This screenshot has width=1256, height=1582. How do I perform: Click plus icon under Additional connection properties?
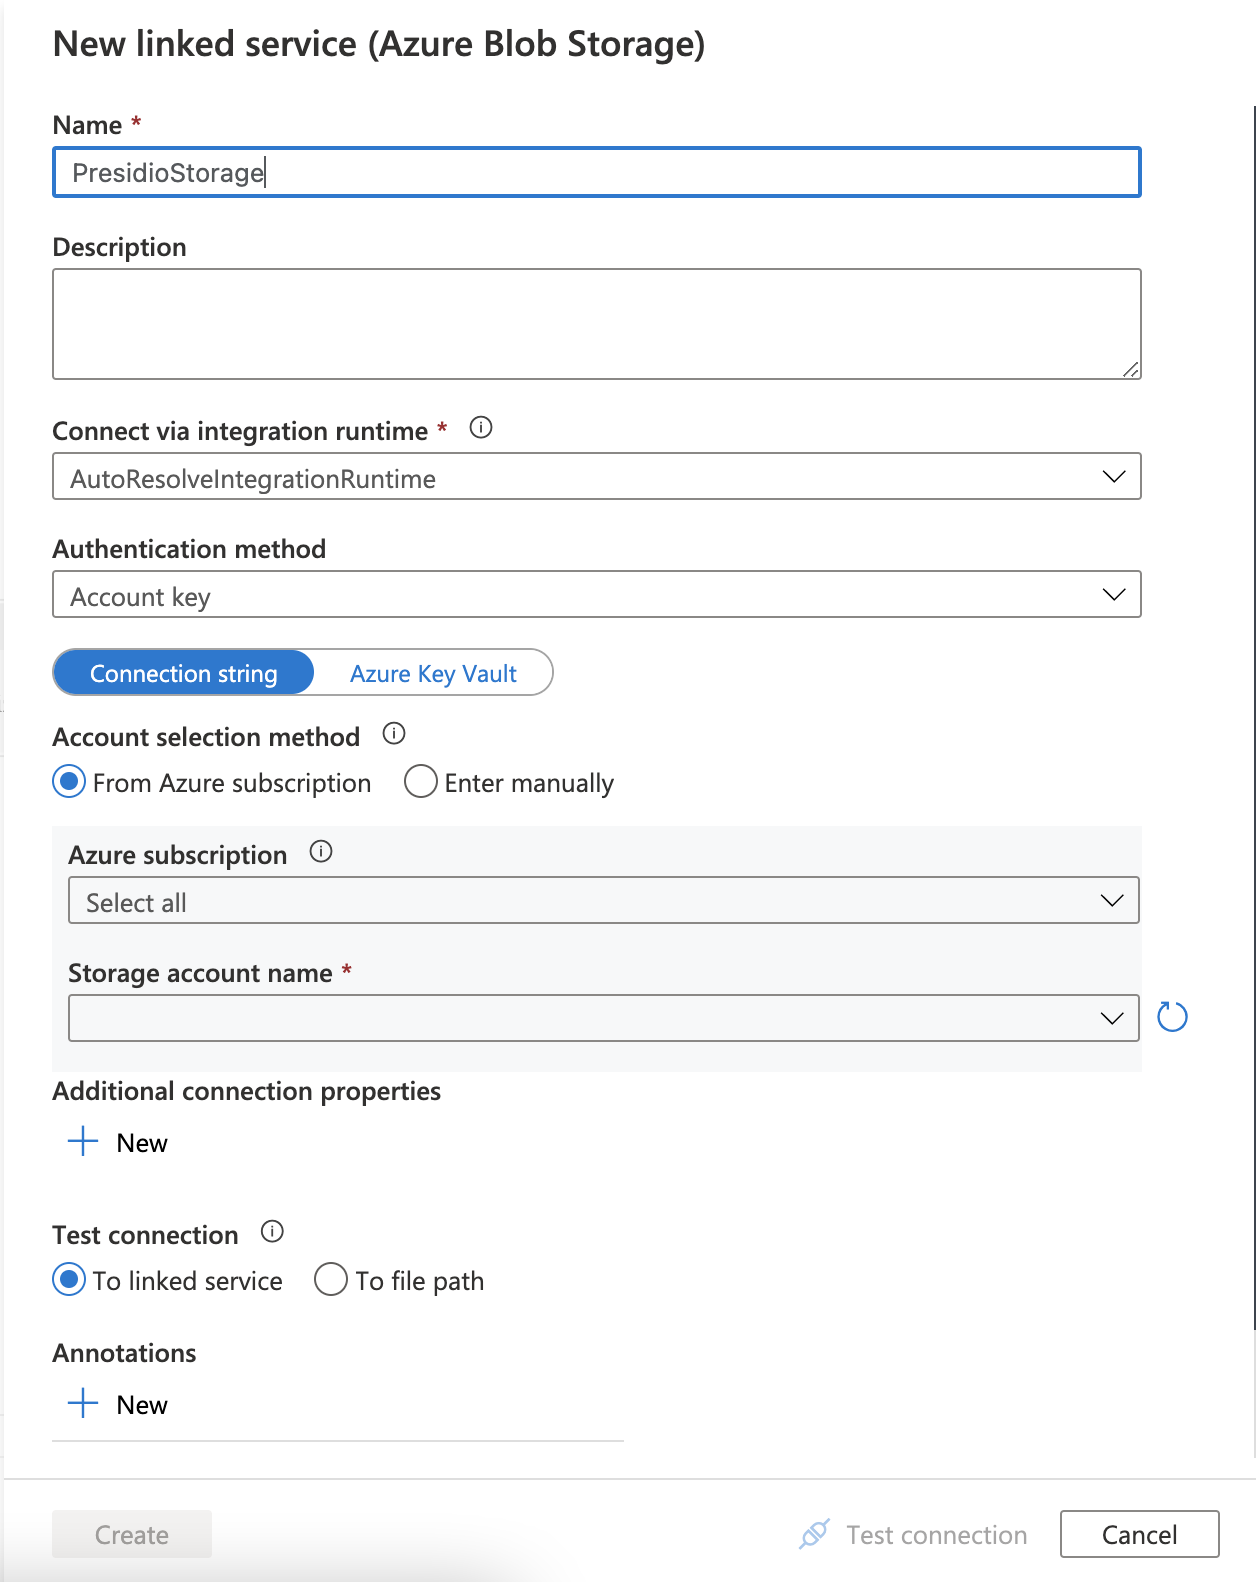[83, 1142]
